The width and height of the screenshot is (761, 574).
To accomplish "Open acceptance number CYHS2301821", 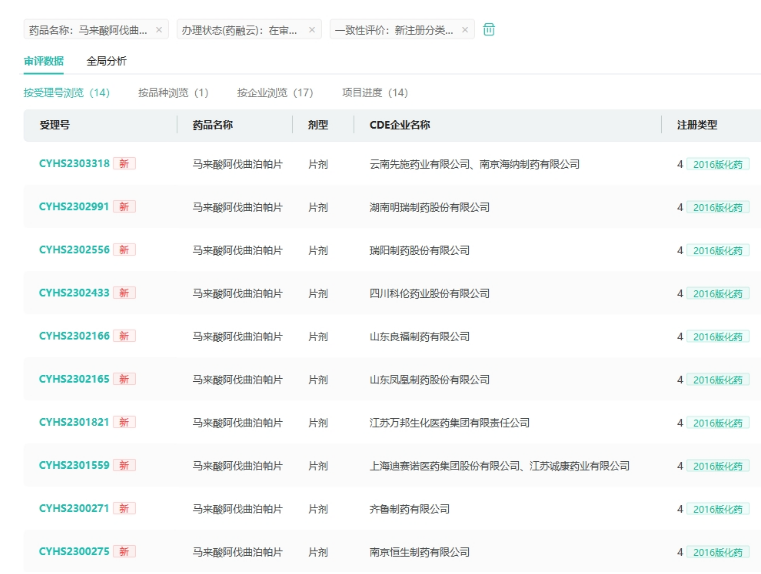I will click(x=75, y=423).
